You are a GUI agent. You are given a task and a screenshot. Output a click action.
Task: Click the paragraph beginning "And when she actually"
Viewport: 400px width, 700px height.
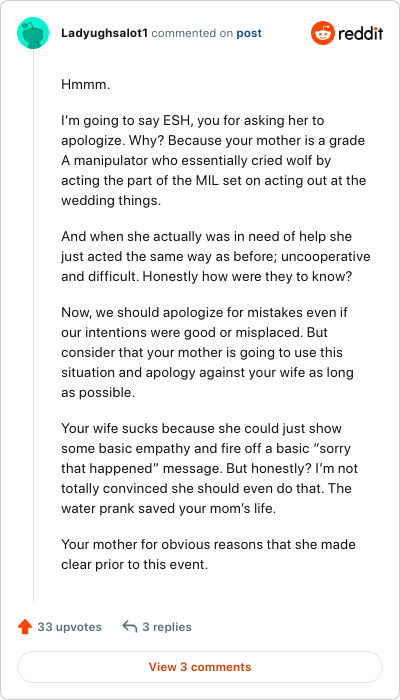(x=216, y=256)
